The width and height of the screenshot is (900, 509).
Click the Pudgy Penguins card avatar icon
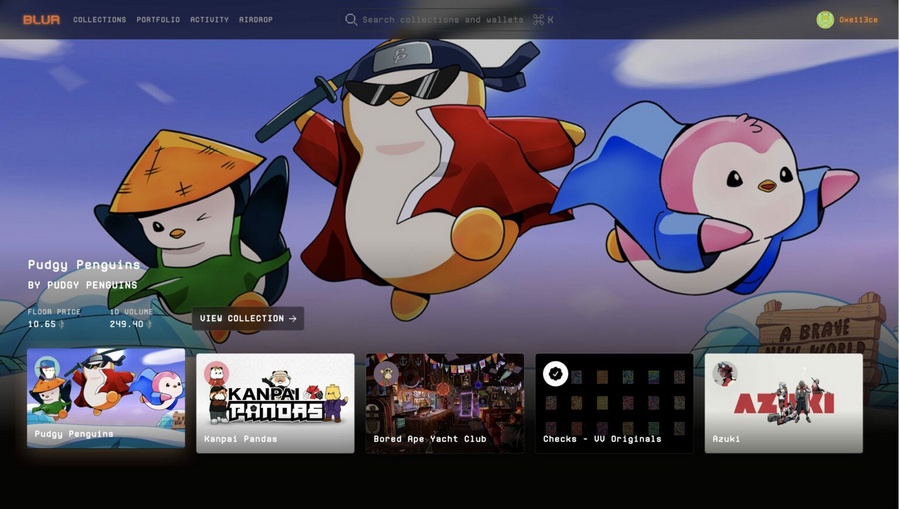pos(47,369)
